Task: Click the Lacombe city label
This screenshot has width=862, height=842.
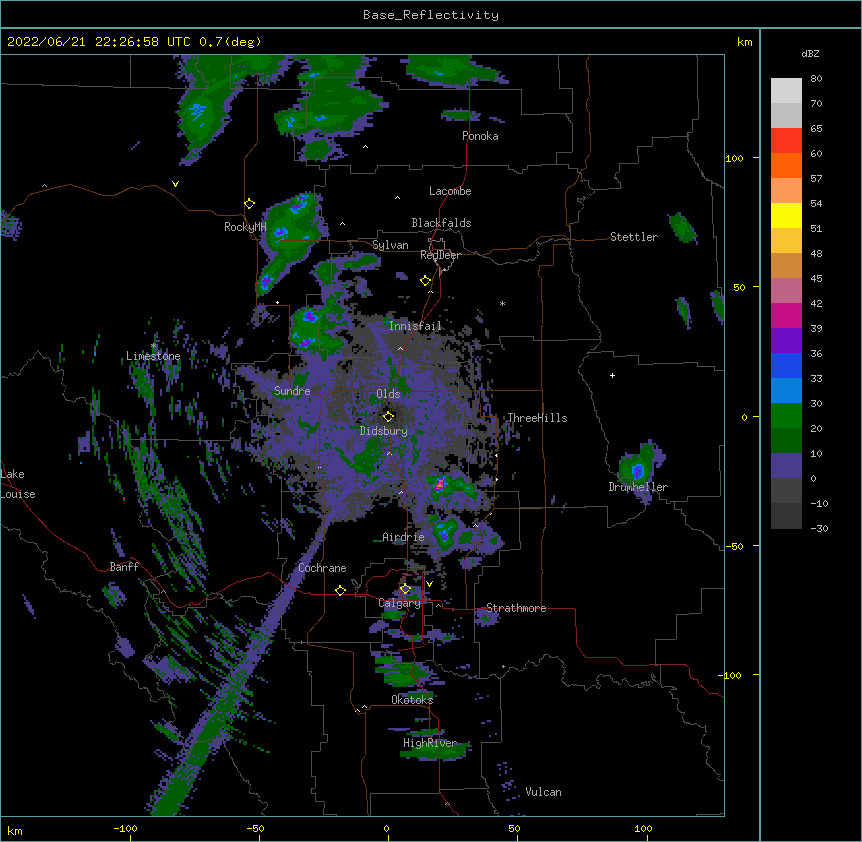Action: point(450,191)
